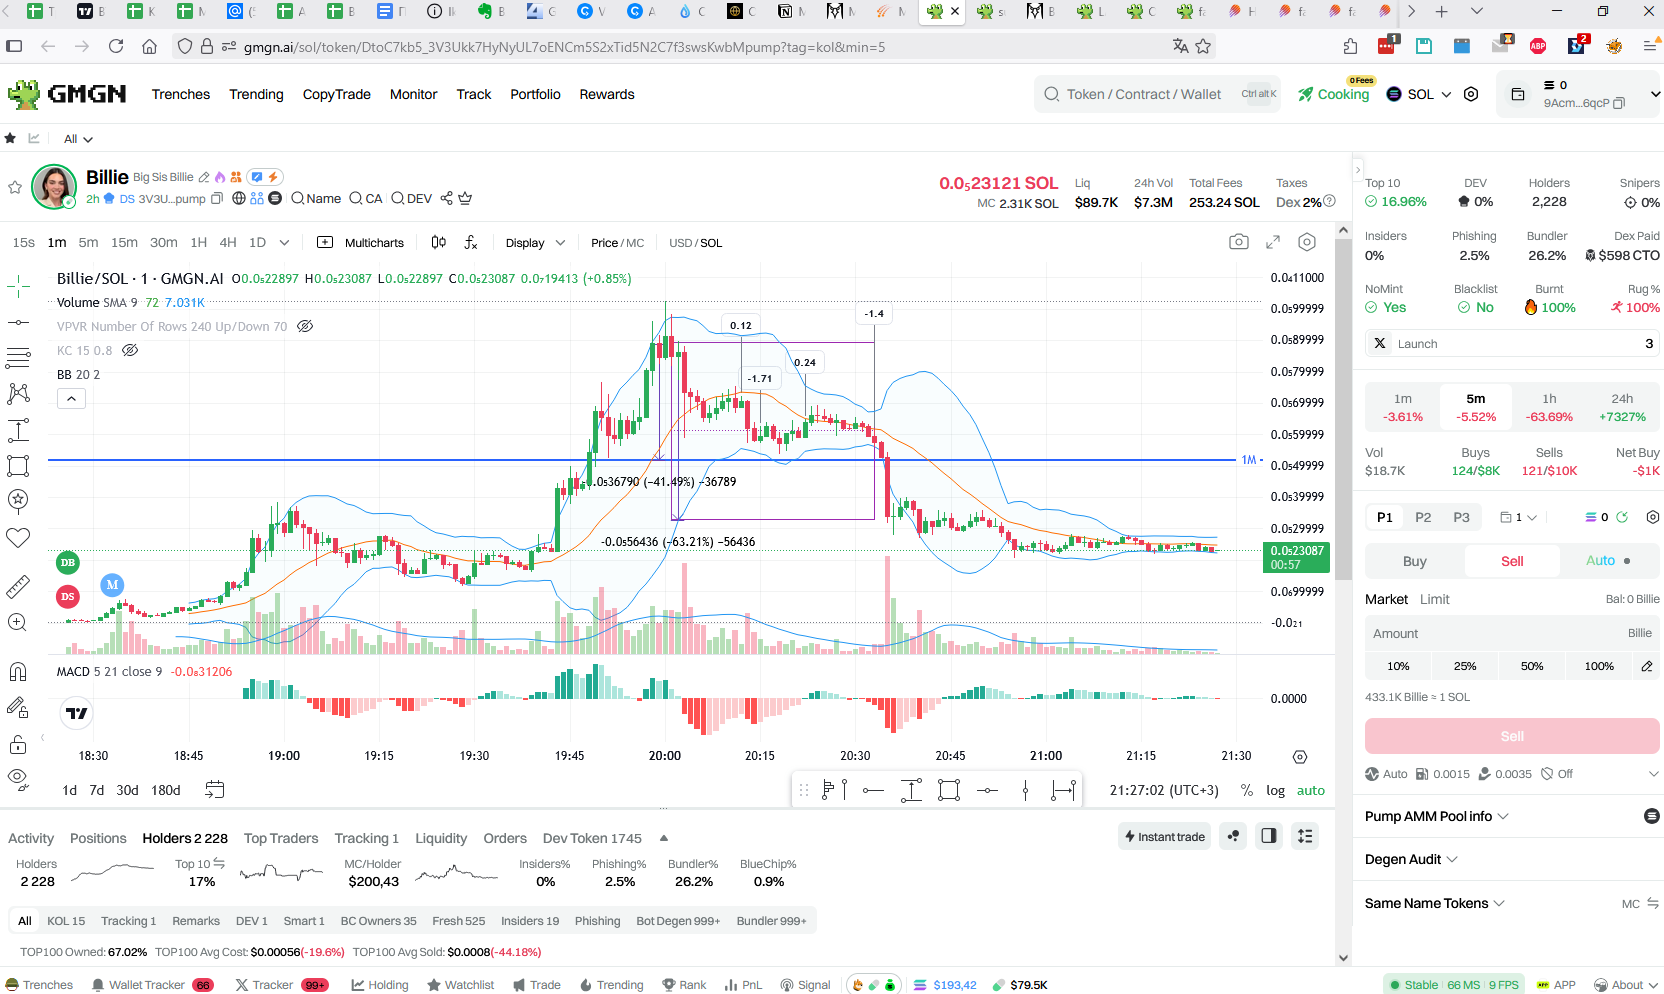Open the indicators fx menu
The width and height of the screenshot is (1664, 994).
tap(471, 242)
